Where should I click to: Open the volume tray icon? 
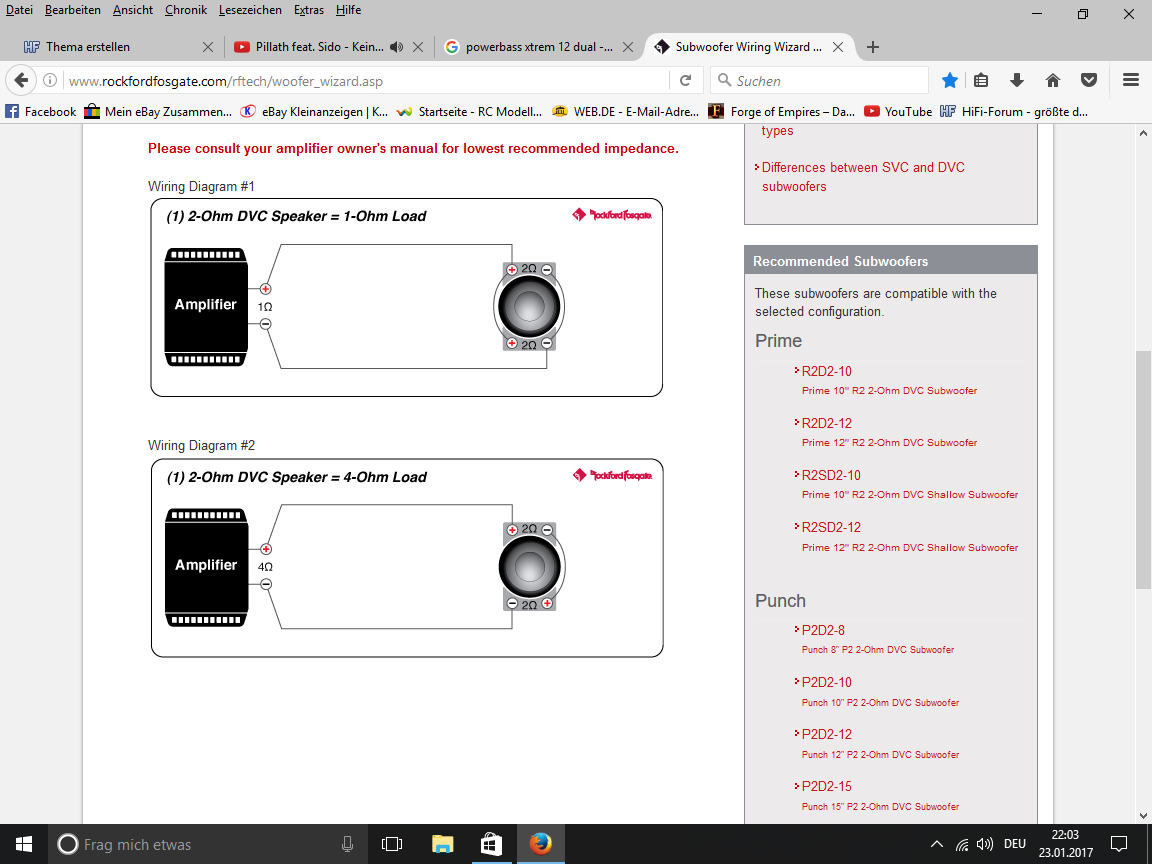pyautogui.click(x=984, y=844)
